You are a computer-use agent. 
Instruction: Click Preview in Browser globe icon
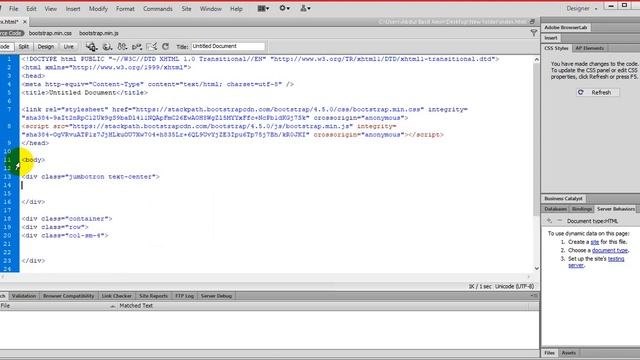coord(107,47)
